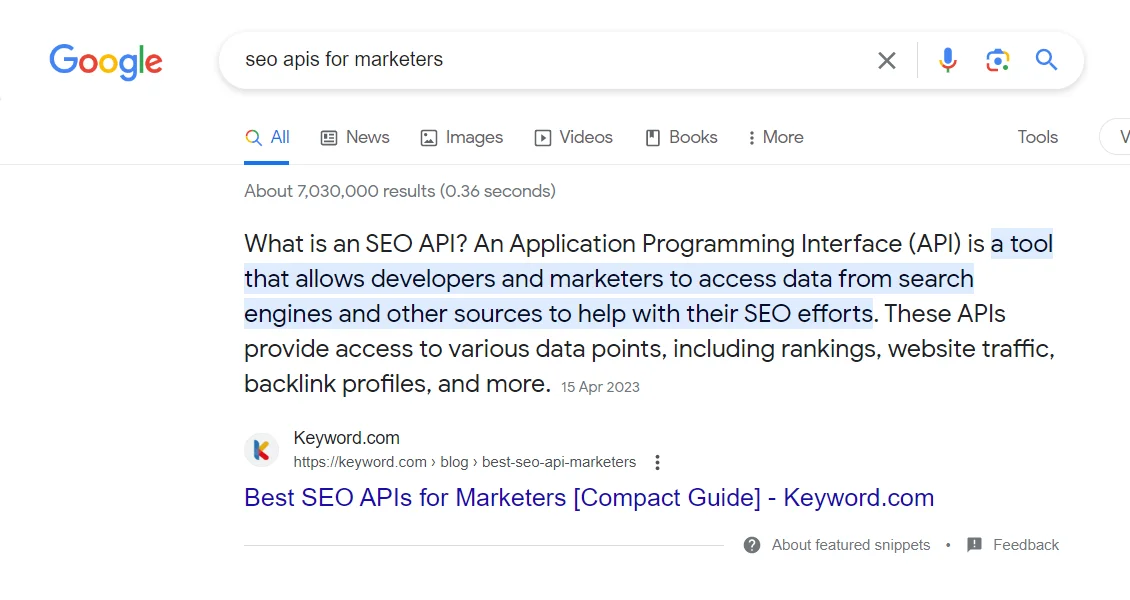Clear the search box using the X icon

(x=886, y=60)
